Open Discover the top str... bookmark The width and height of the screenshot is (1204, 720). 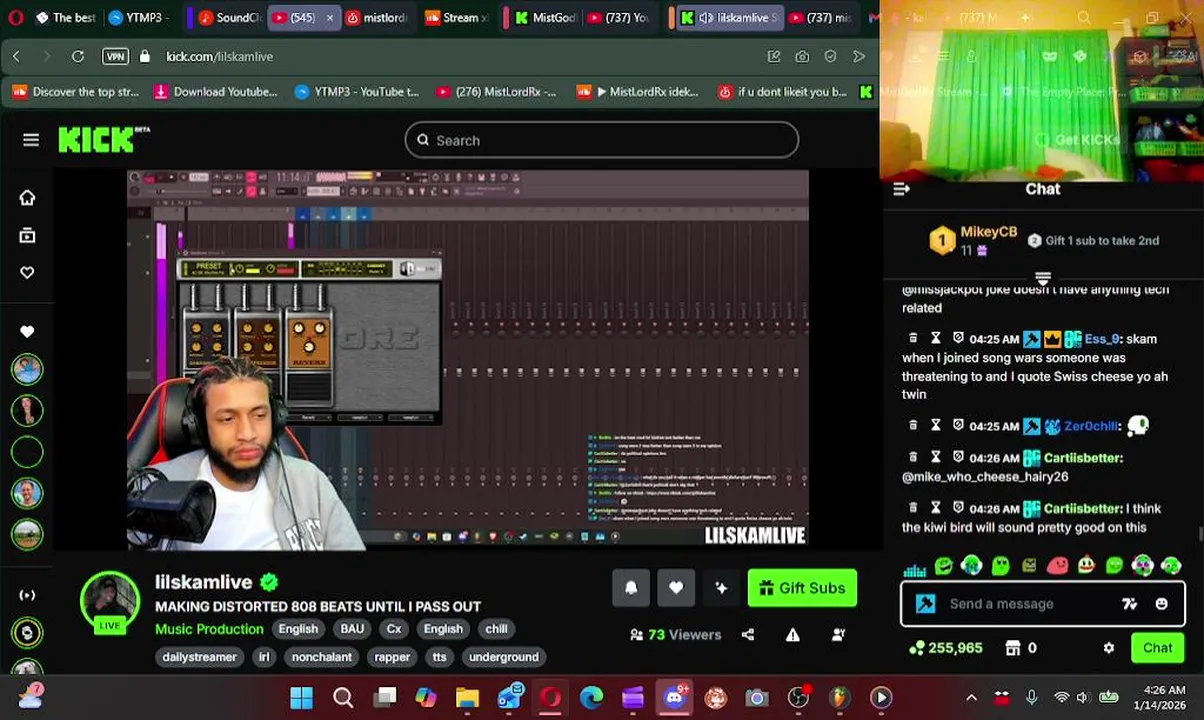75,92
